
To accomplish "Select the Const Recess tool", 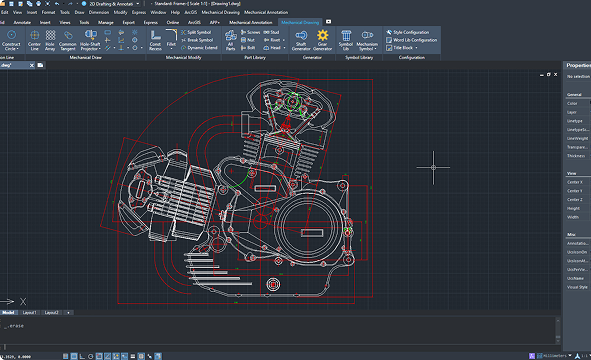I will (155, 40).
